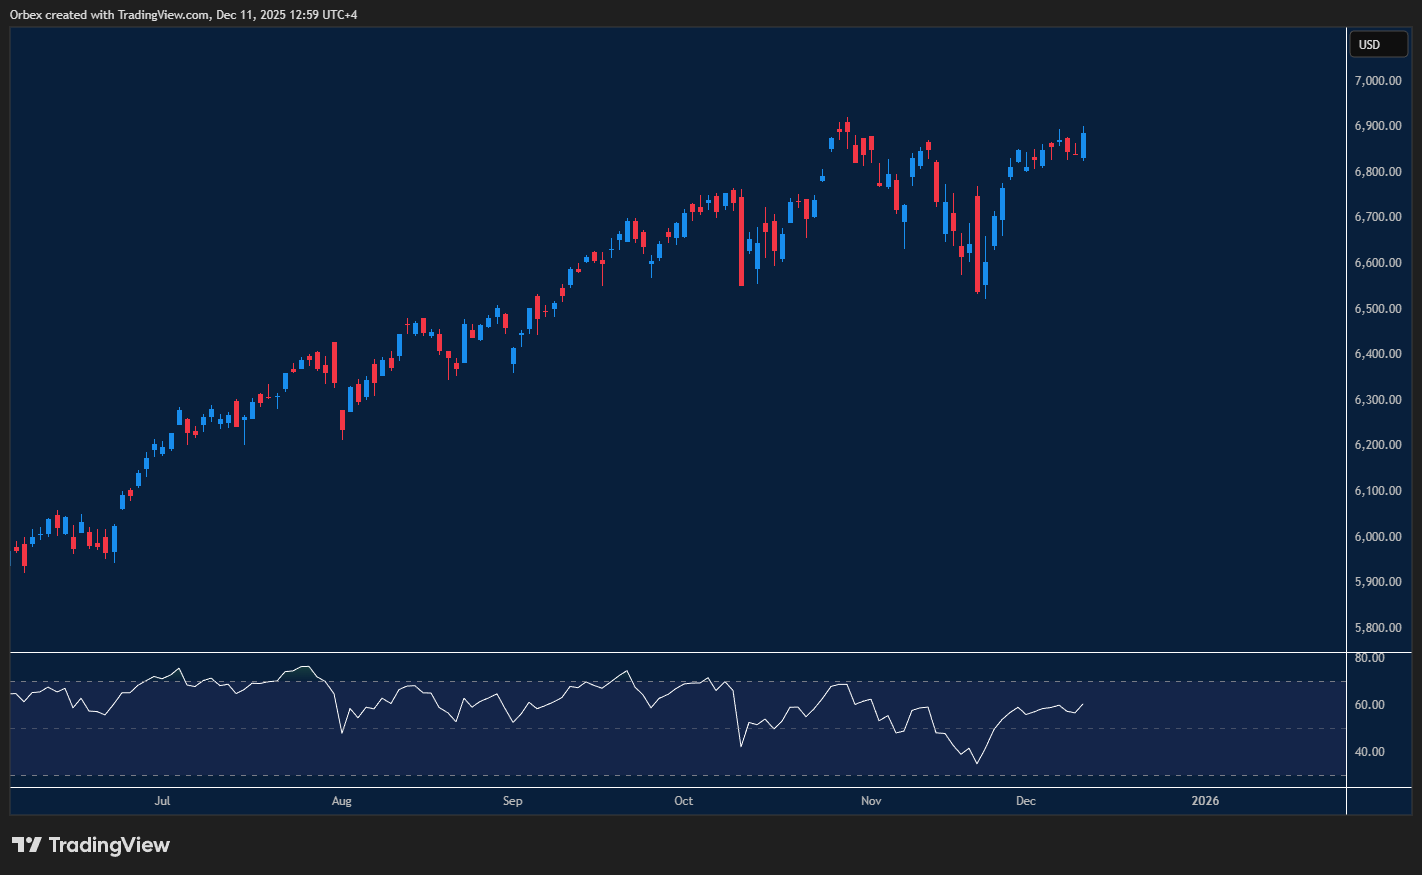The width and height of the screenshot is (1422, 875).
Task: Select the Jul label on the time axis
Action: click(162, 801)
